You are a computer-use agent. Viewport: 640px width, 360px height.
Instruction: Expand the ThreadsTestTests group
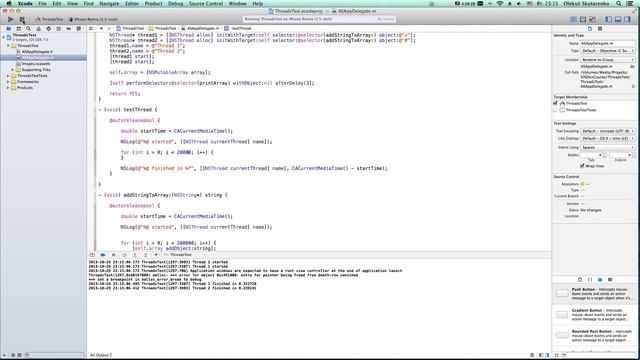coord(8,76)
